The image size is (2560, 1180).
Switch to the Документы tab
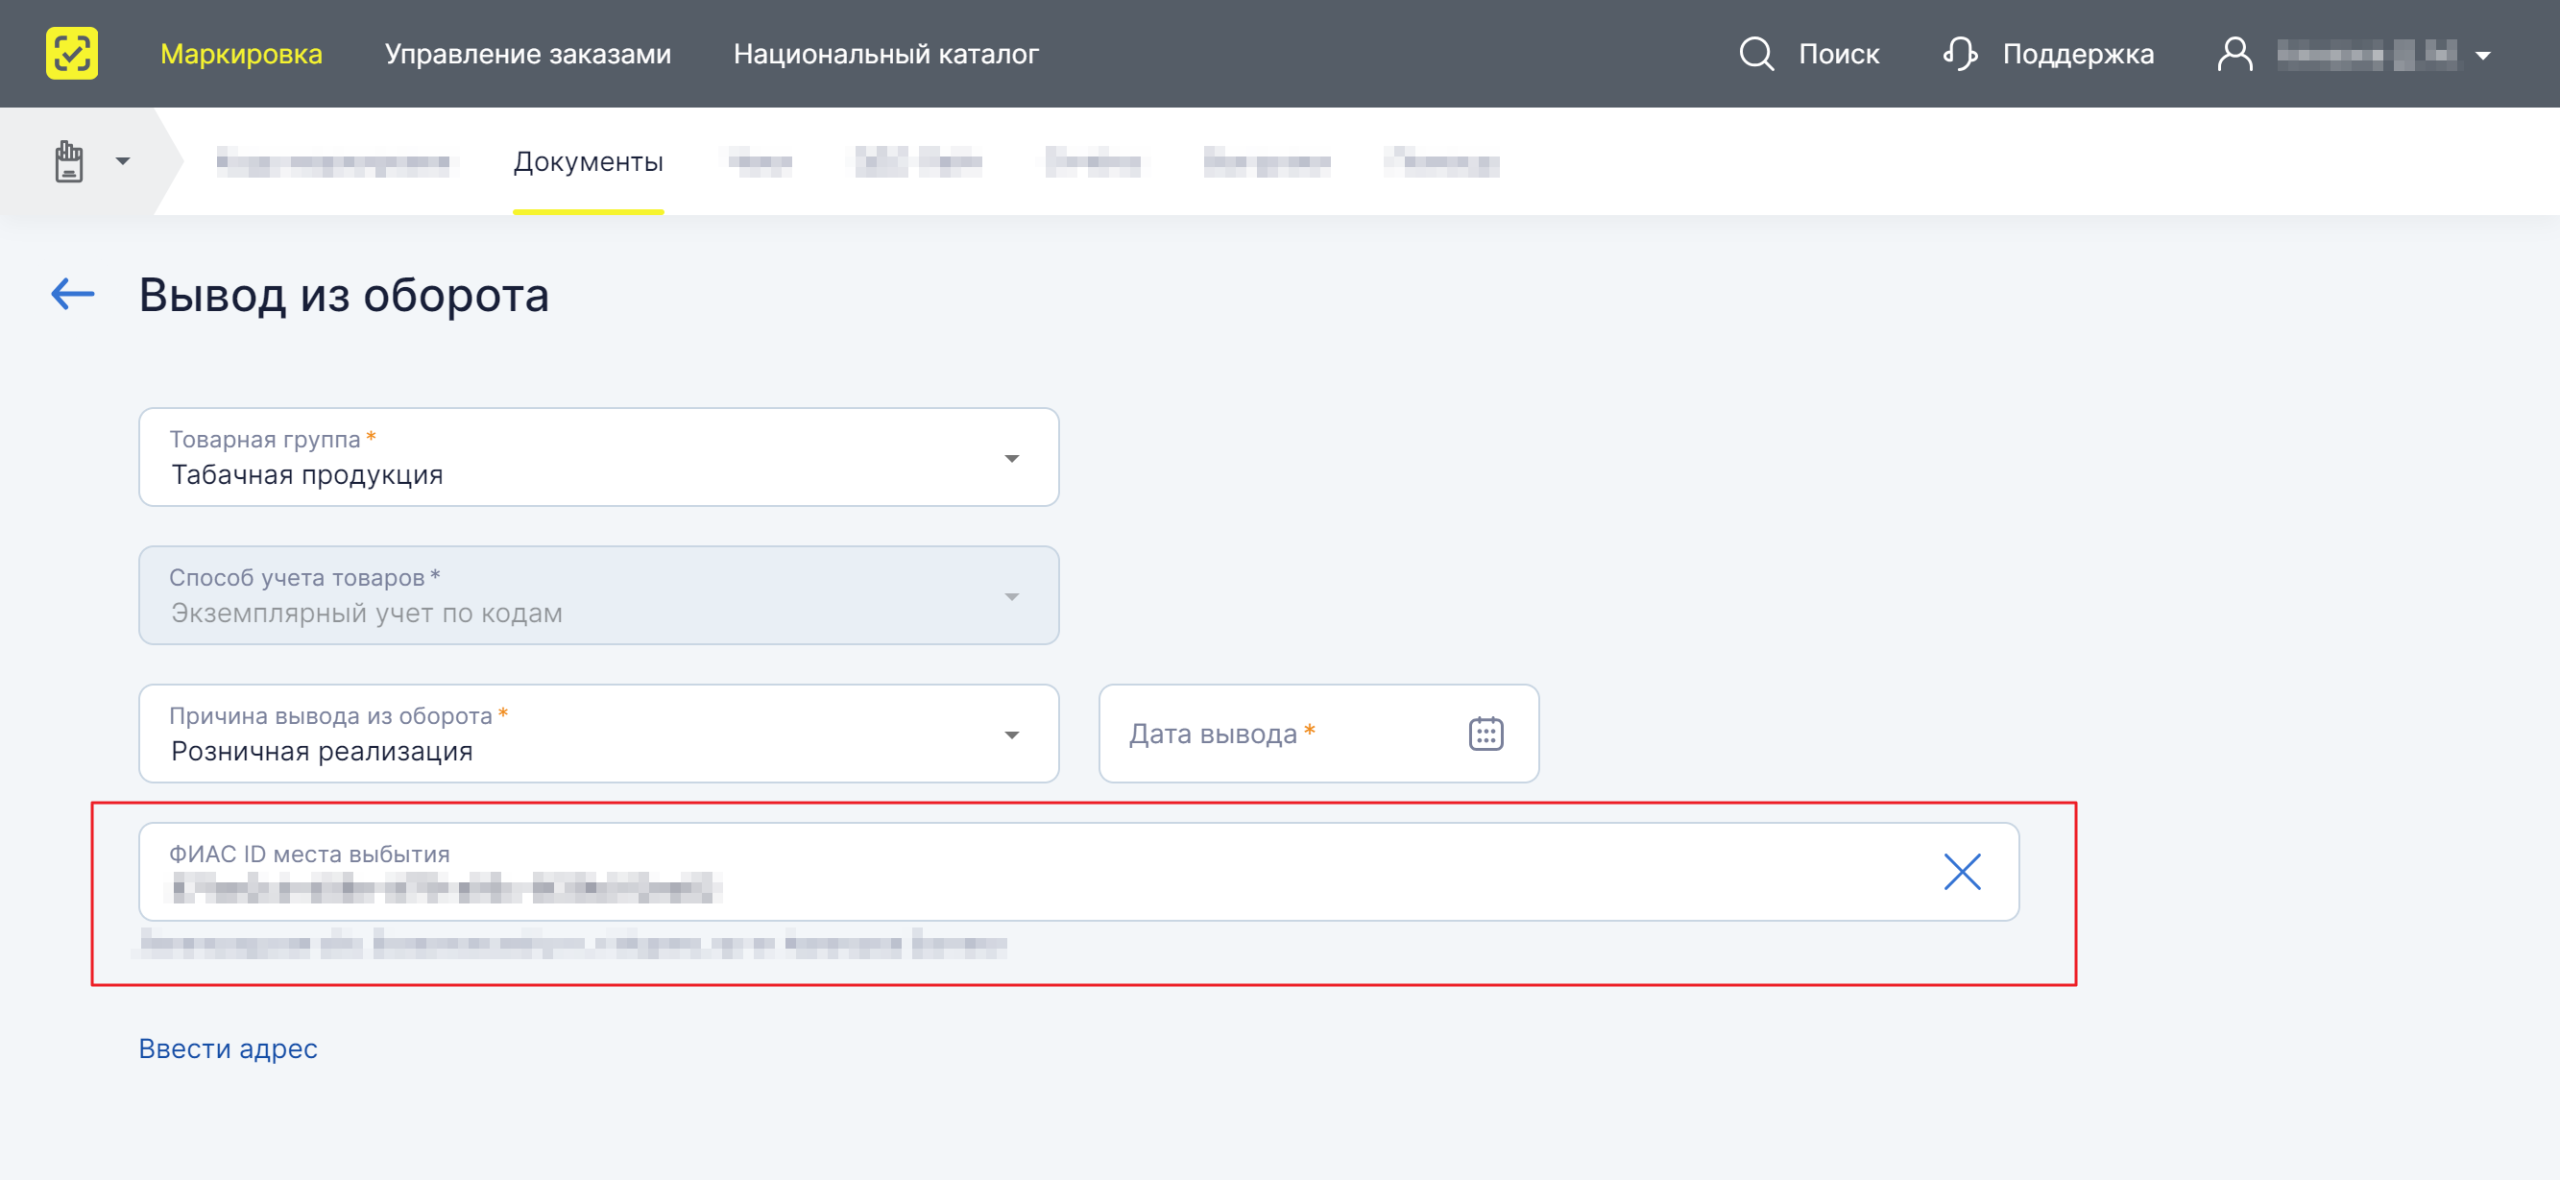click(x=588, y=162)
